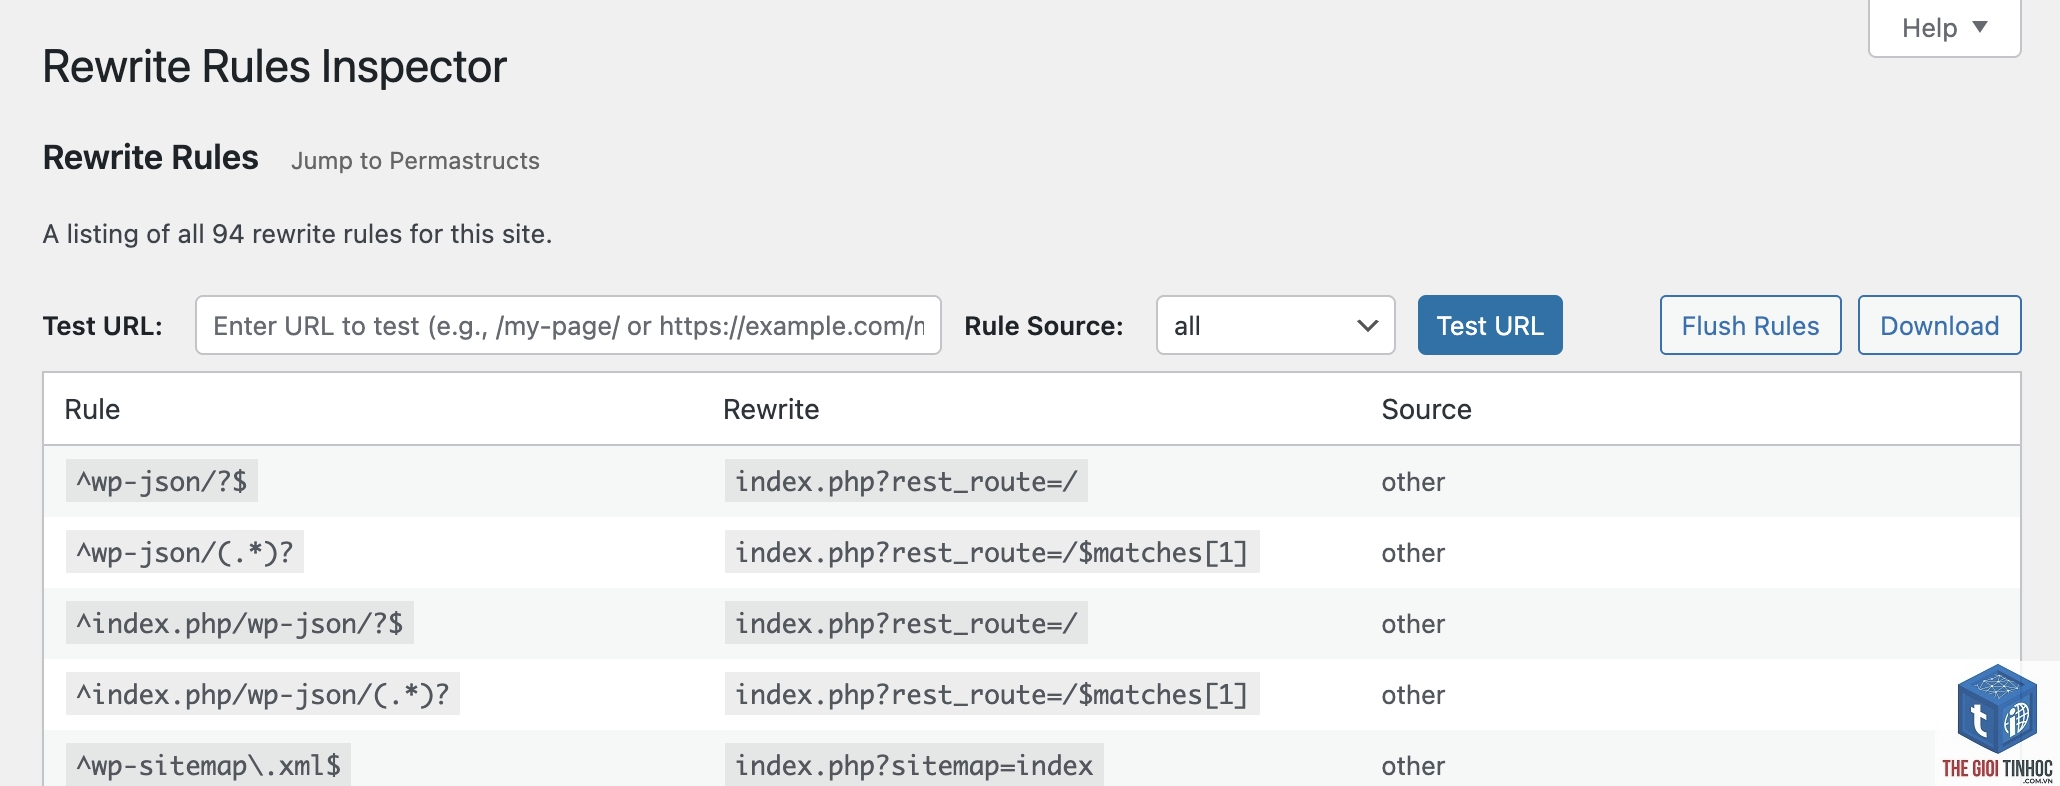Select rewrite value for ^wp-json/(.*)? row
This screenshot has width=2060, height=786.
(x=992, y=552)
